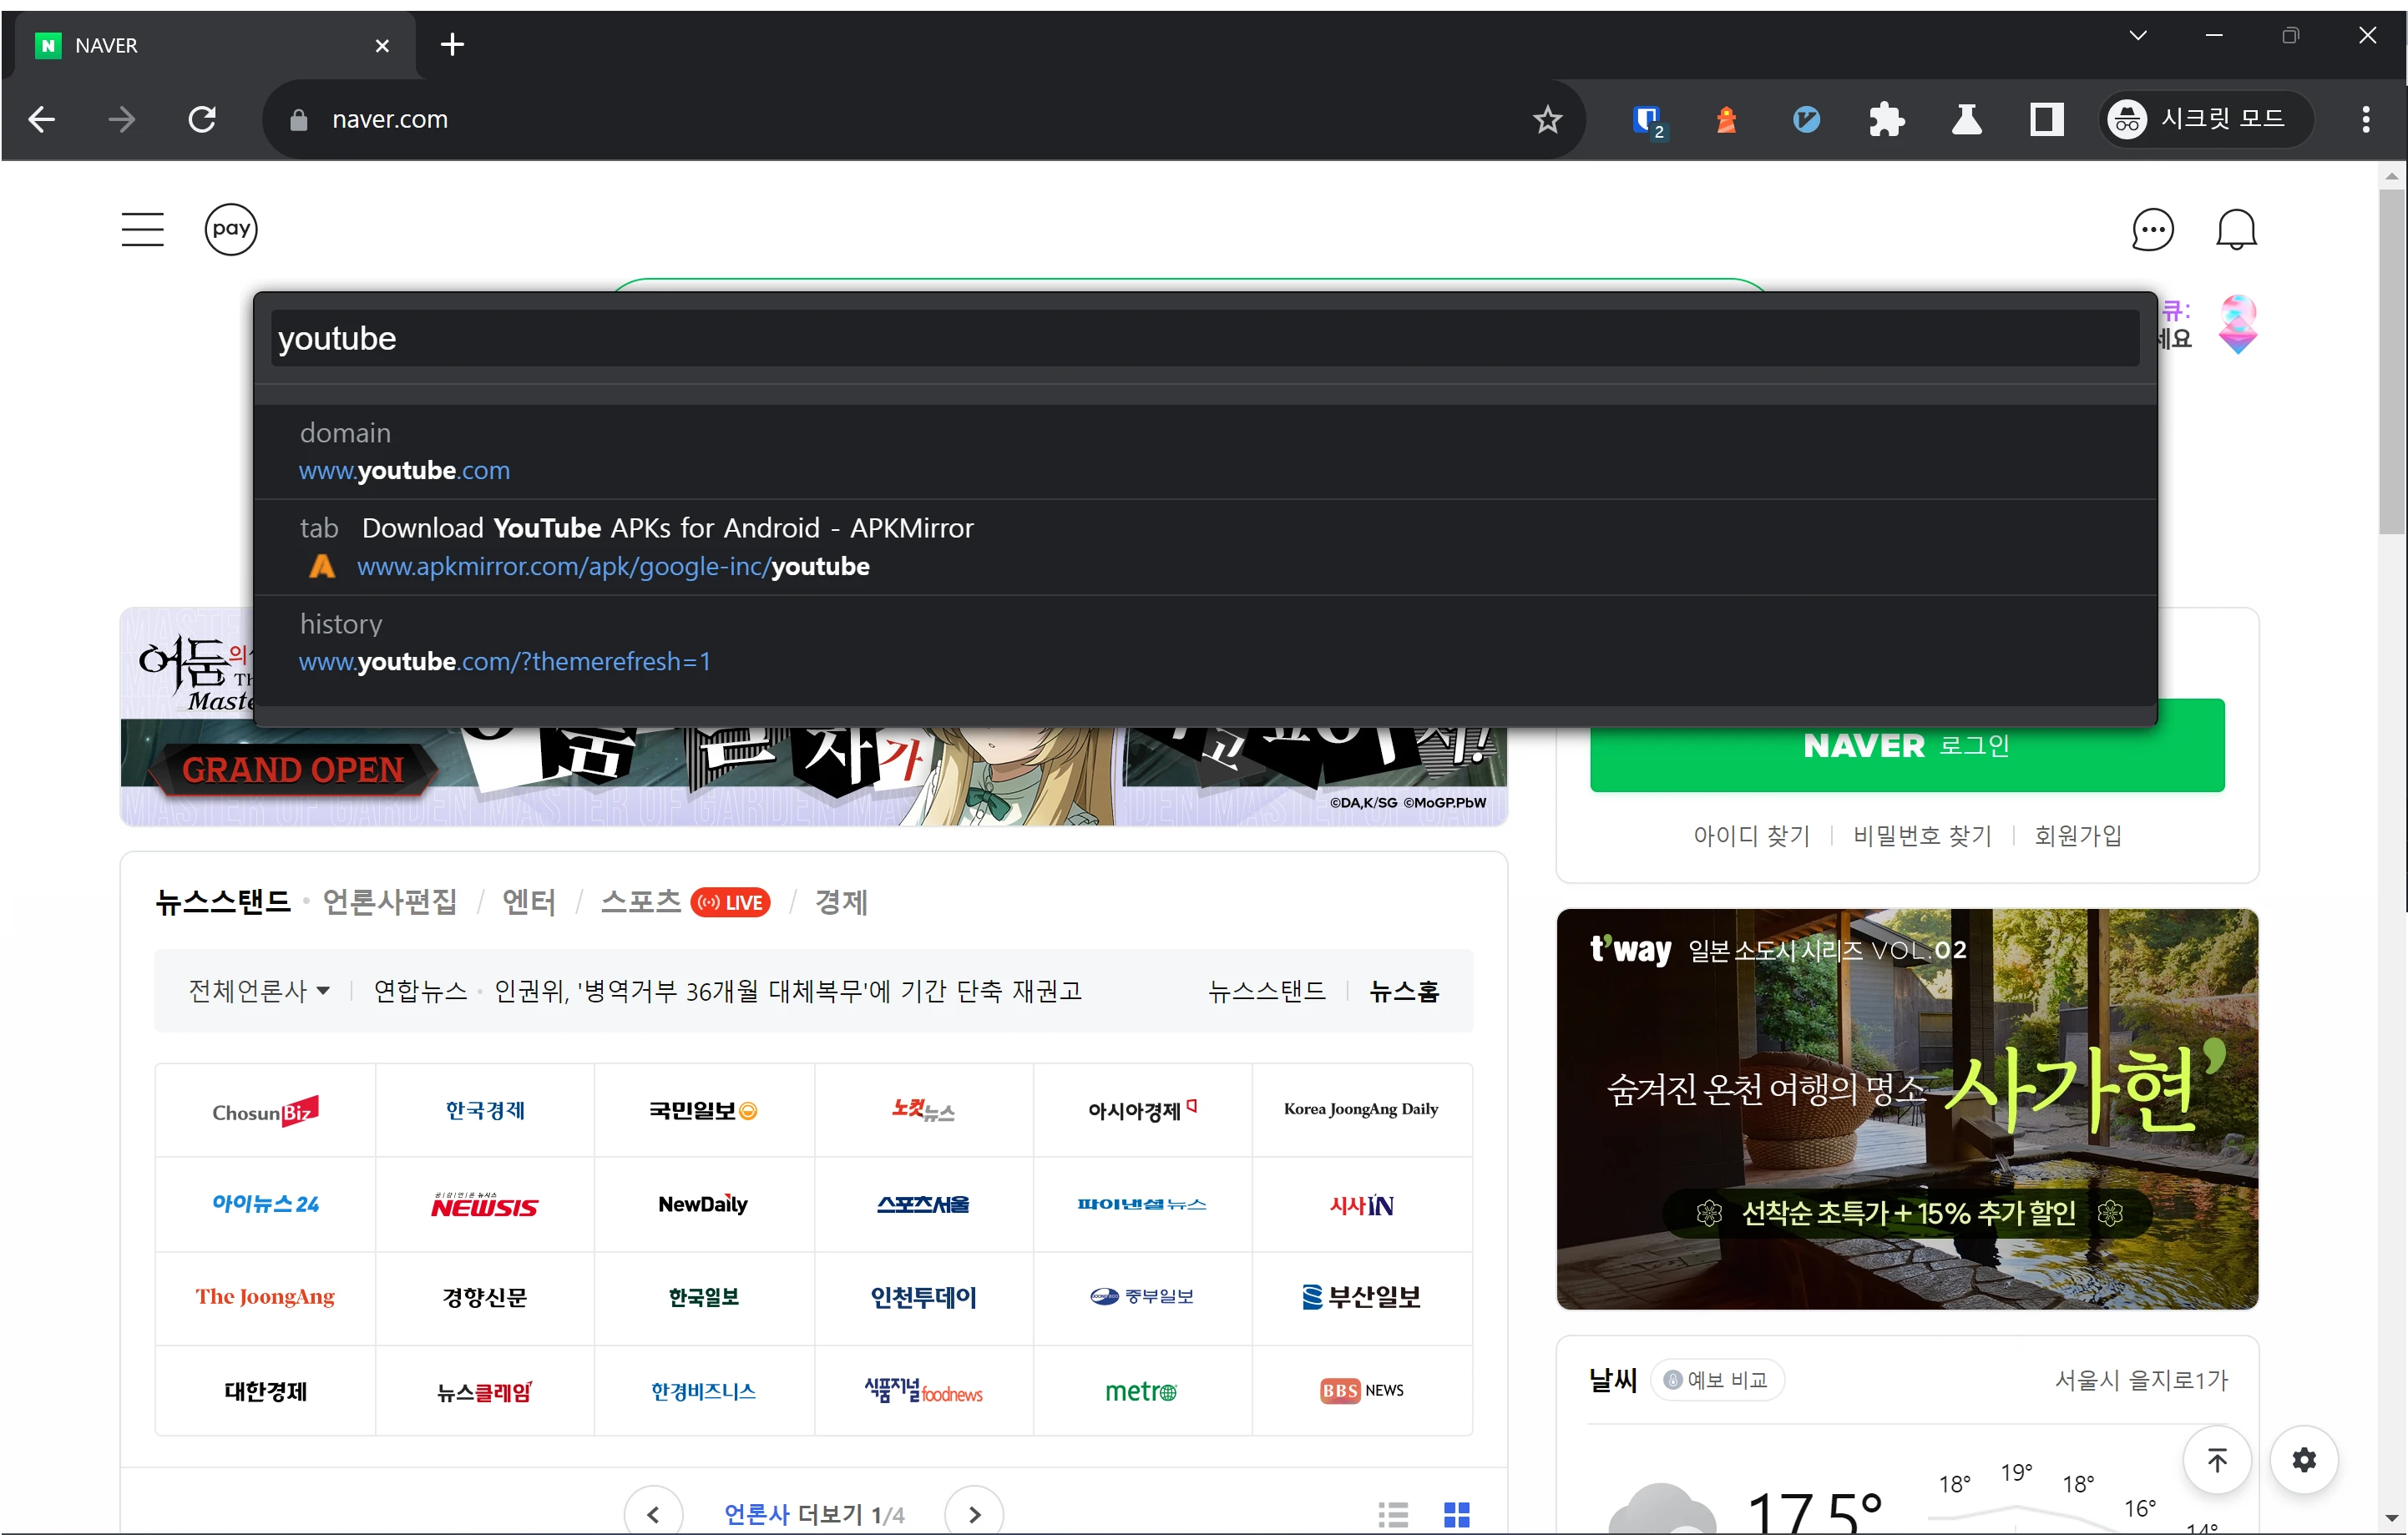Open the notification bell icon

(x=2238, y=229)
